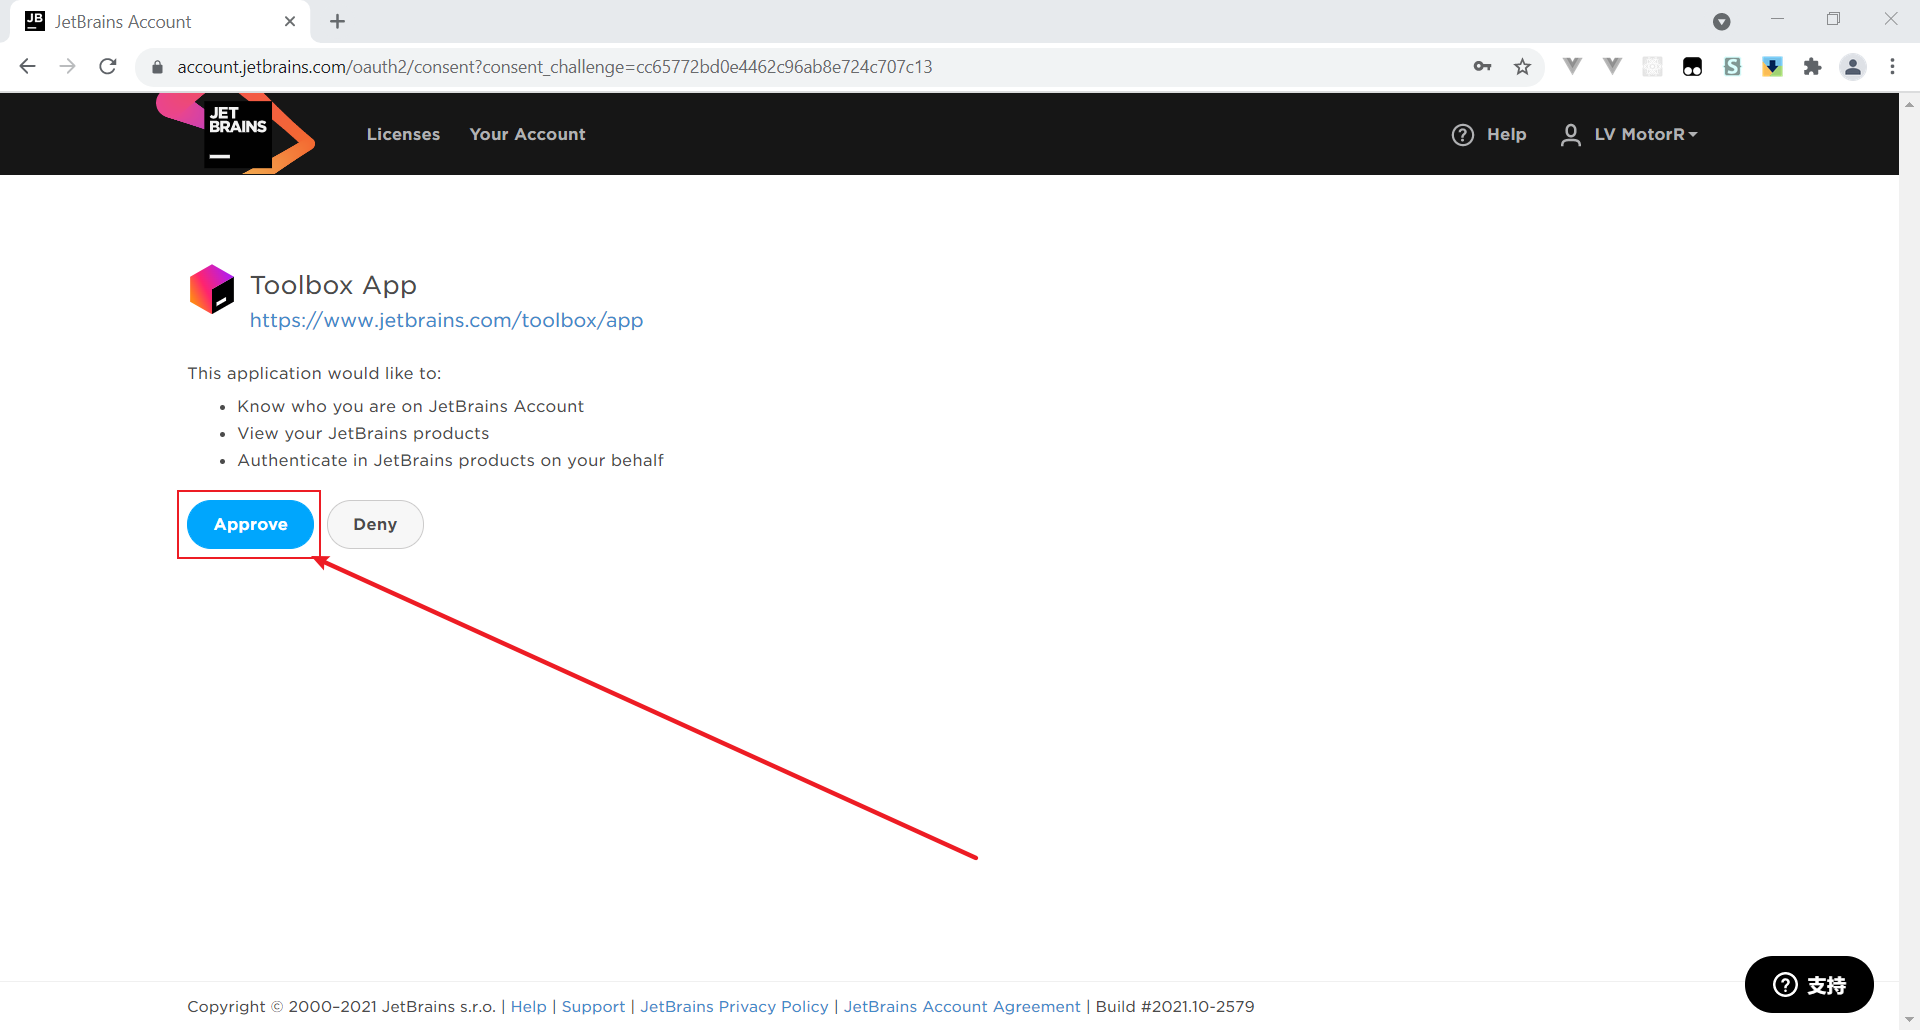Click the 'Toolbox App' heading

pyautogui.click(x=333, y=285)
